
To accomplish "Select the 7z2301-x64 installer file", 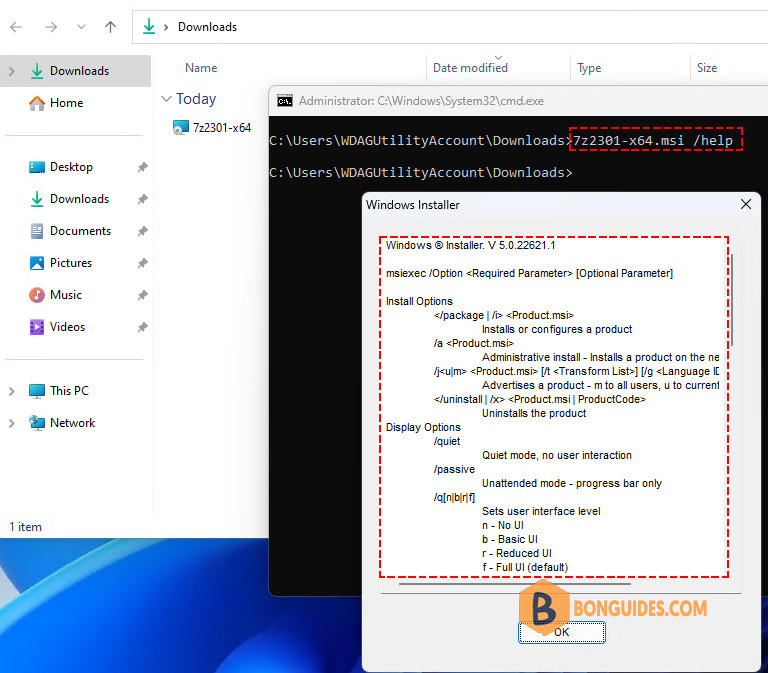I will pos(221,128).
